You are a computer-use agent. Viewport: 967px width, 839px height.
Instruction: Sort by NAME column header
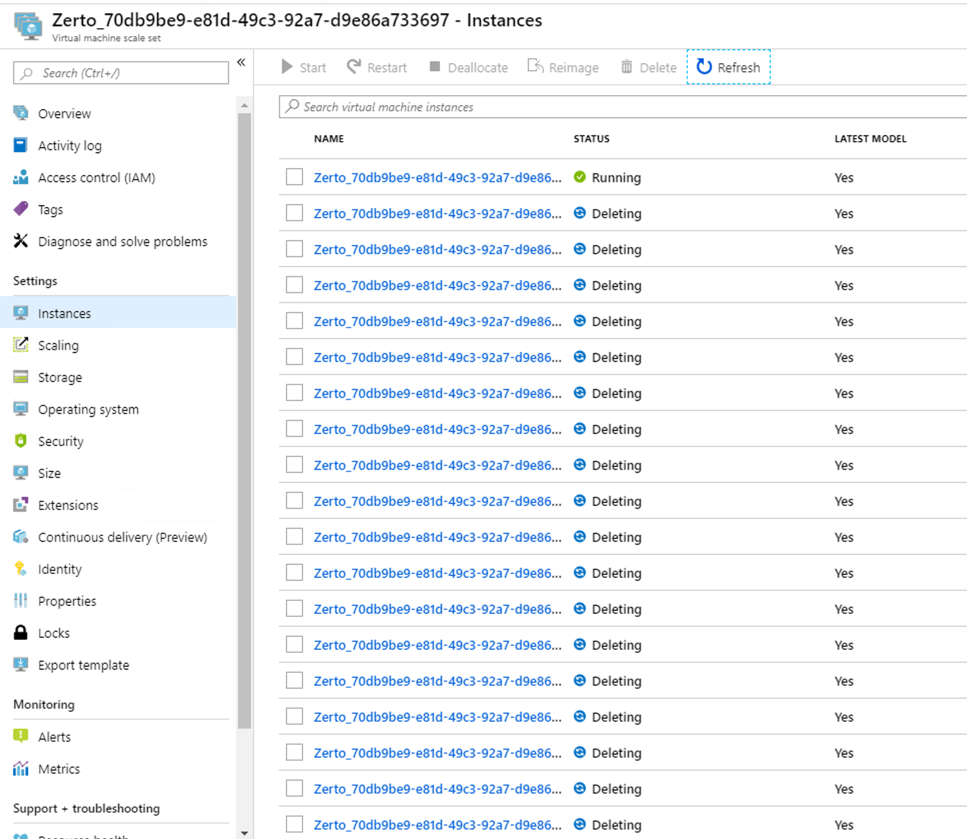point(329,139)
